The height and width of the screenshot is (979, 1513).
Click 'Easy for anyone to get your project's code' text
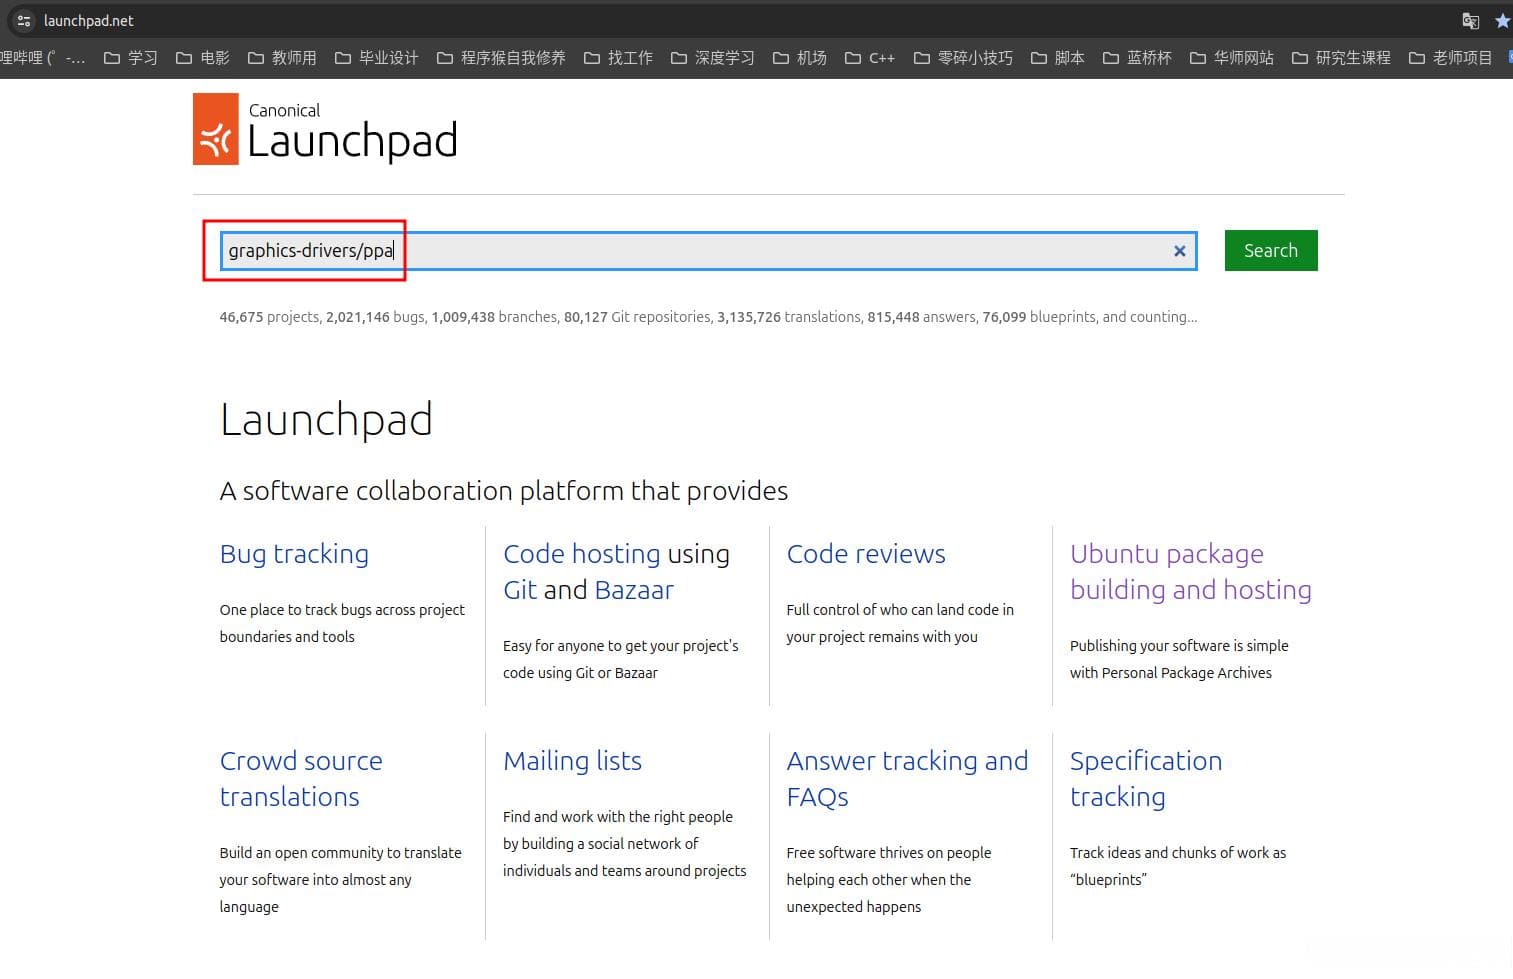pos(621,659)
